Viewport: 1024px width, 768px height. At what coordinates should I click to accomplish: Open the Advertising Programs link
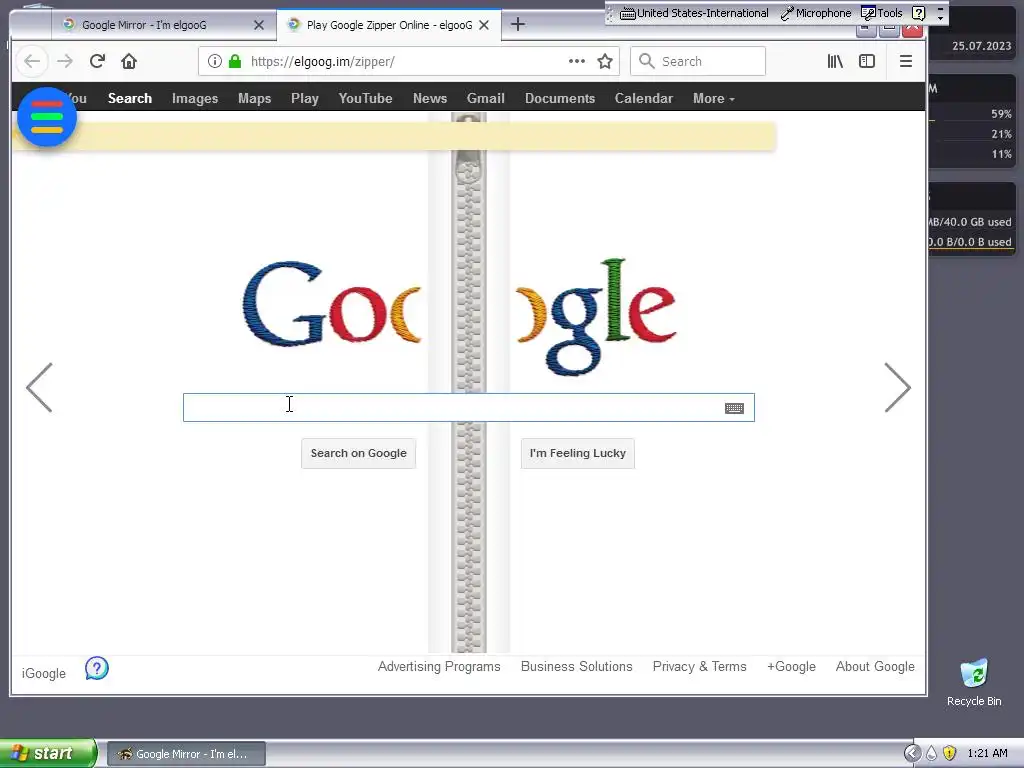[x=439, y=667]
